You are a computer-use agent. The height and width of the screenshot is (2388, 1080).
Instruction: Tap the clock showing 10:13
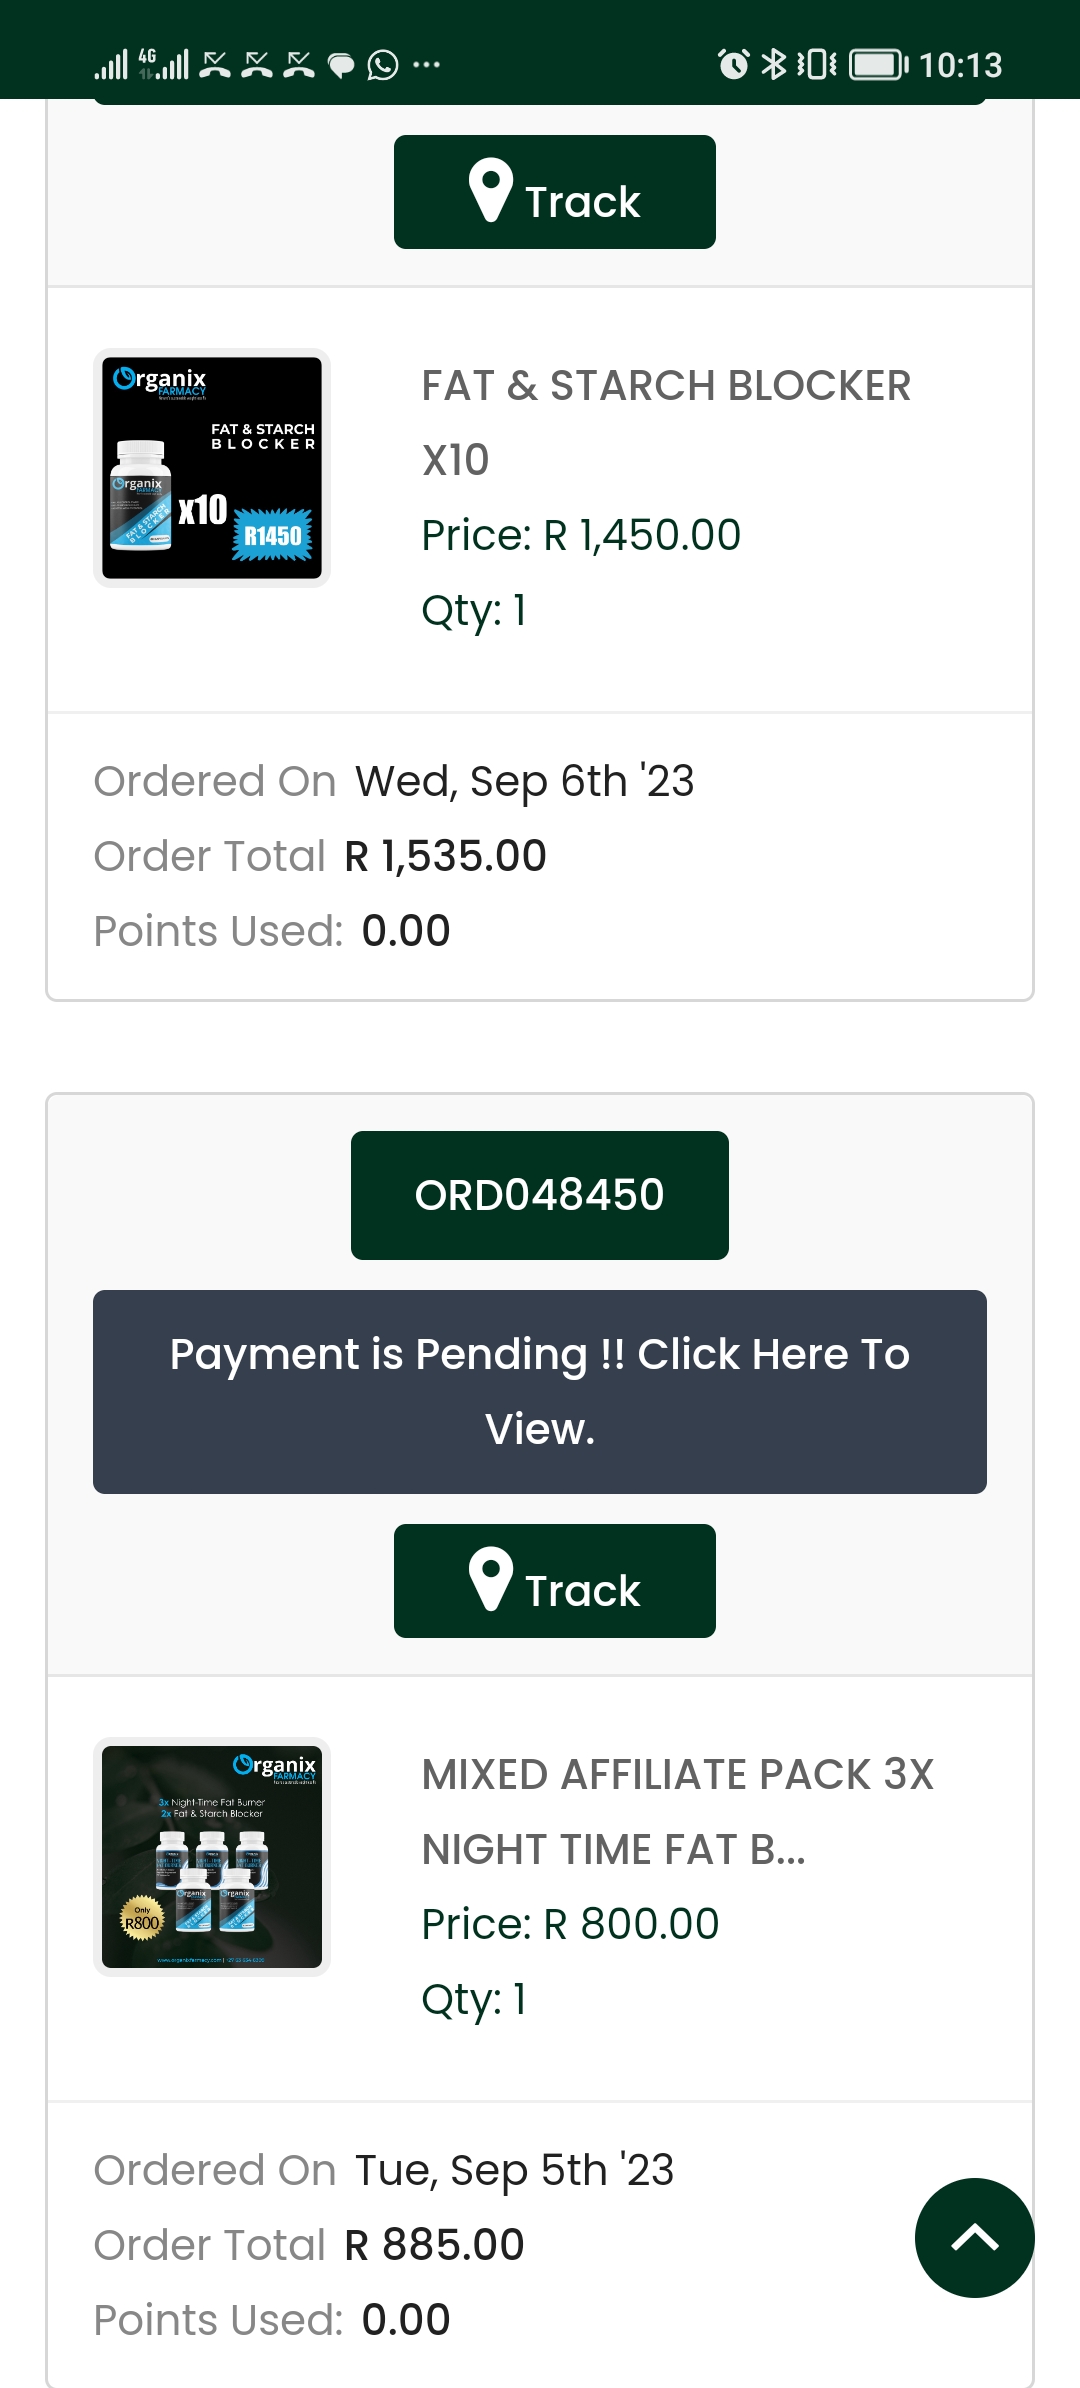(x=960, y=65)
